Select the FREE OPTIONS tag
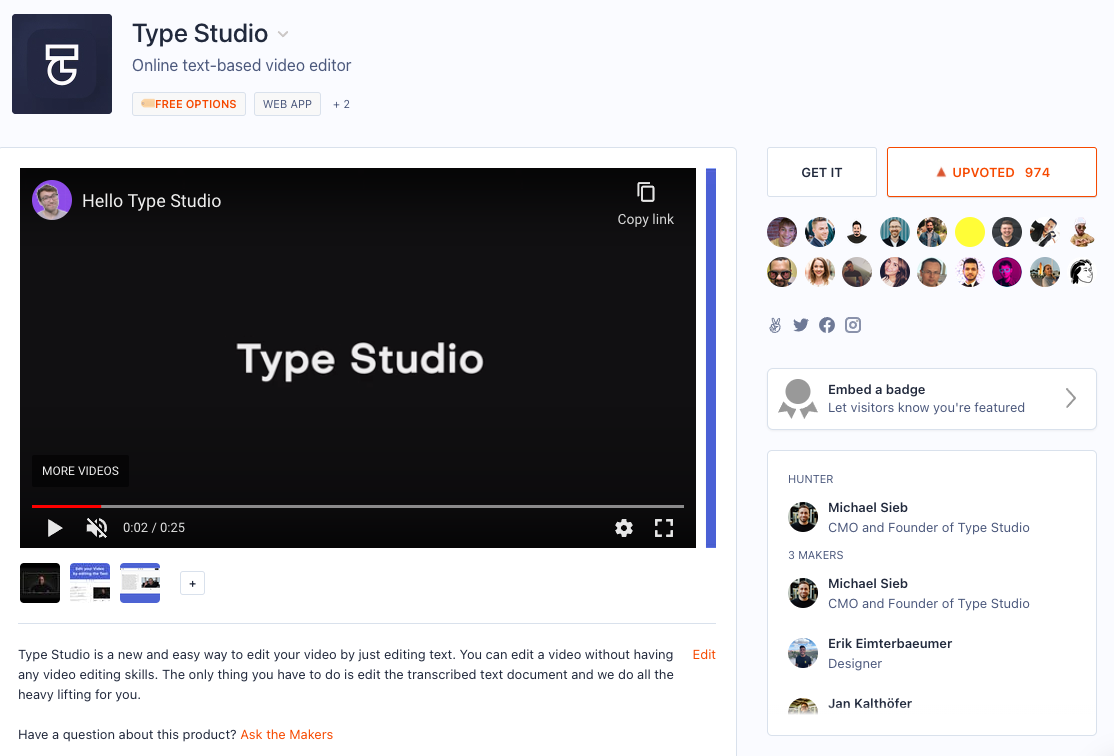 (189, 104)
